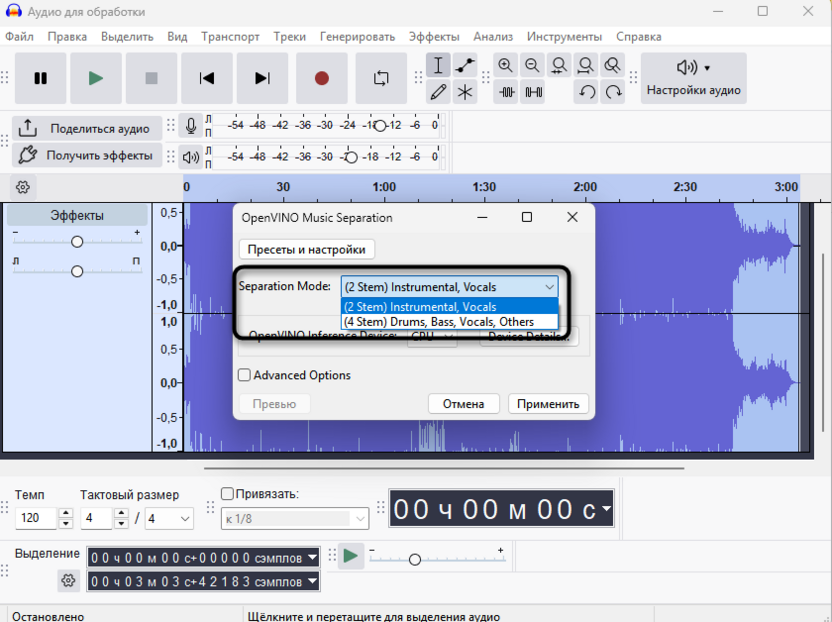The width and height of the screenshot is (832, 622).
Task: Click Share Audio (Поделиться аудио) button
Action: (x=87, y=128)
